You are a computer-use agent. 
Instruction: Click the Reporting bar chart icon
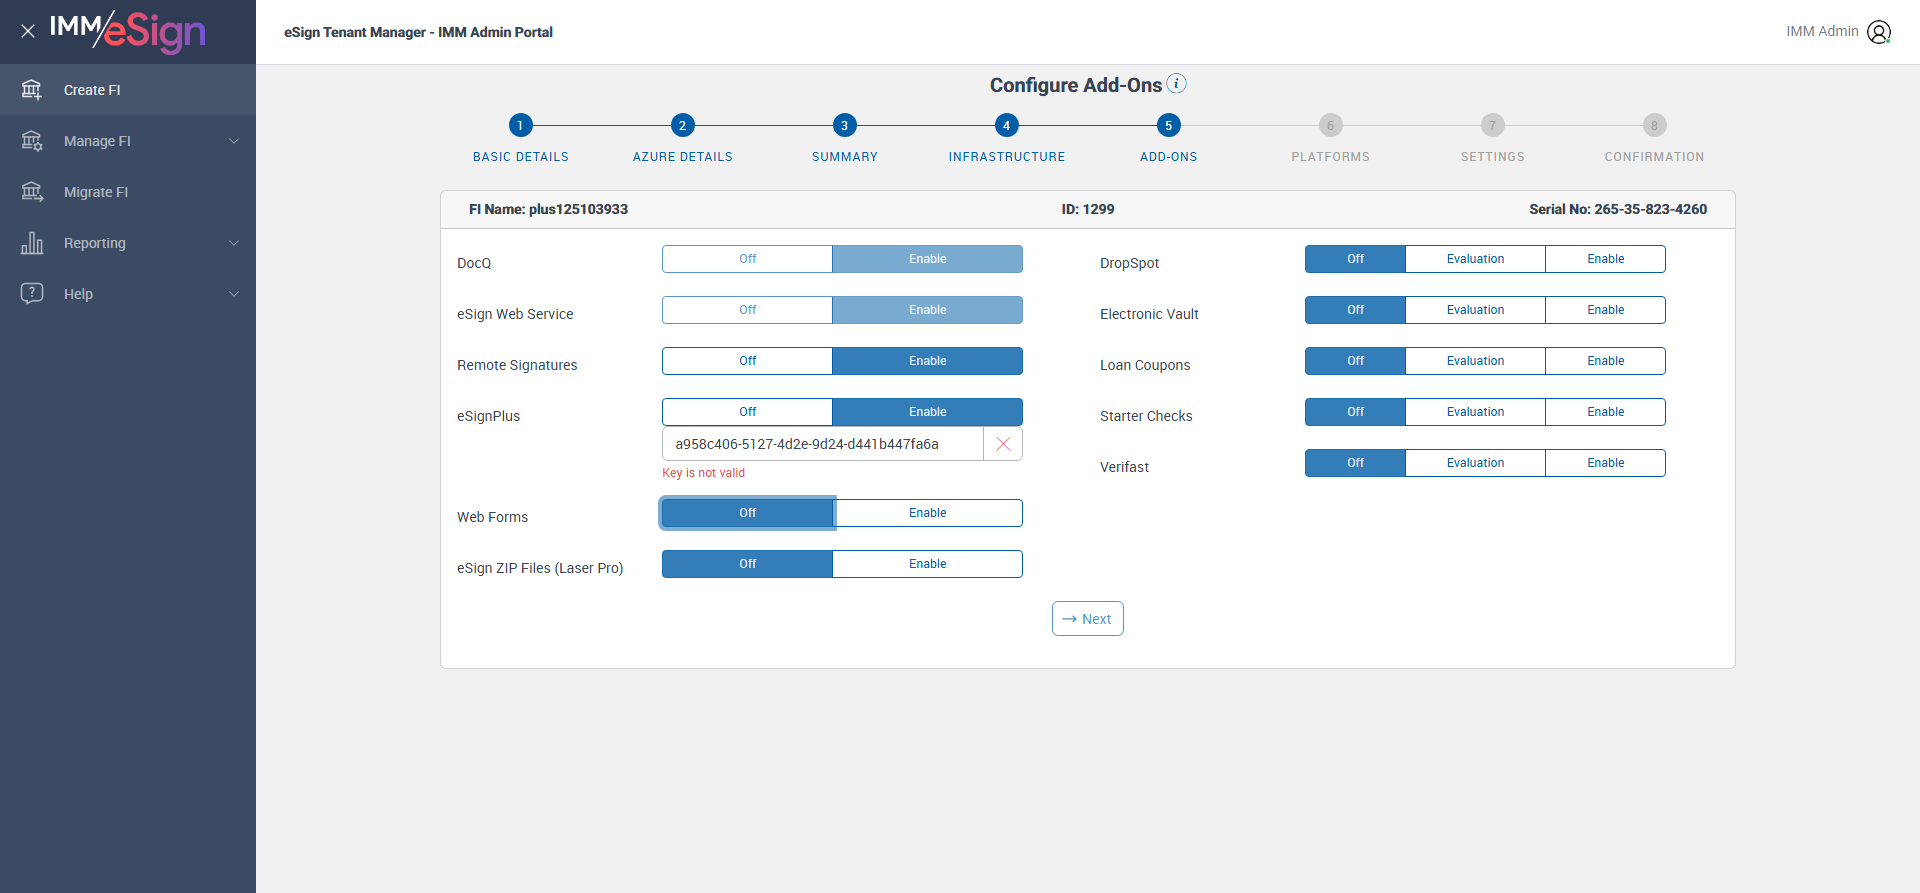(32, 243)
